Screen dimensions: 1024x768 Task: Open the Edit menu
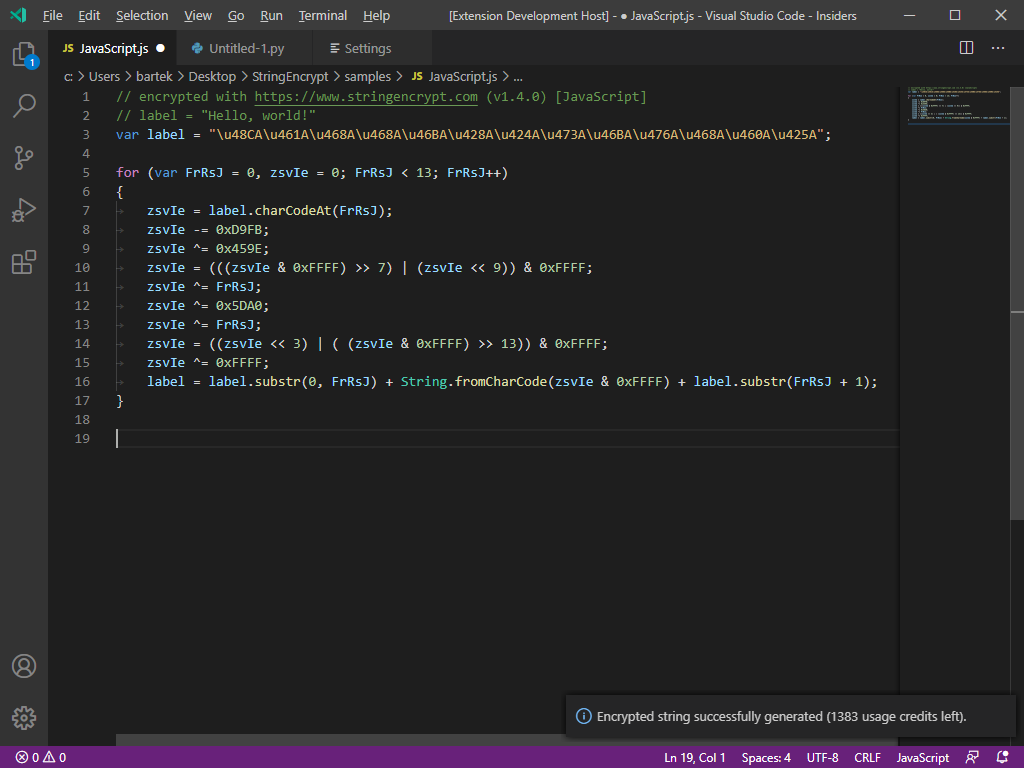[89, 16]
